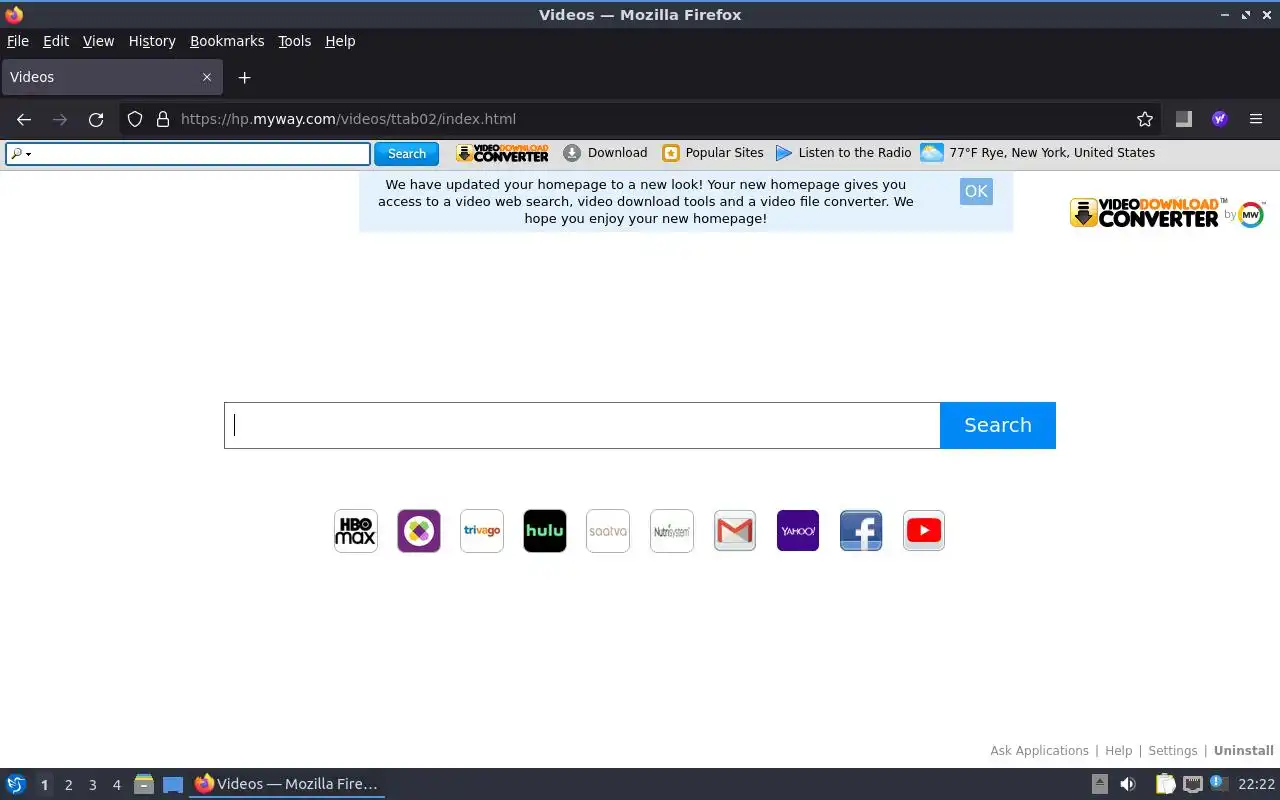Click the purple extension icon in toolbar

1220,119
